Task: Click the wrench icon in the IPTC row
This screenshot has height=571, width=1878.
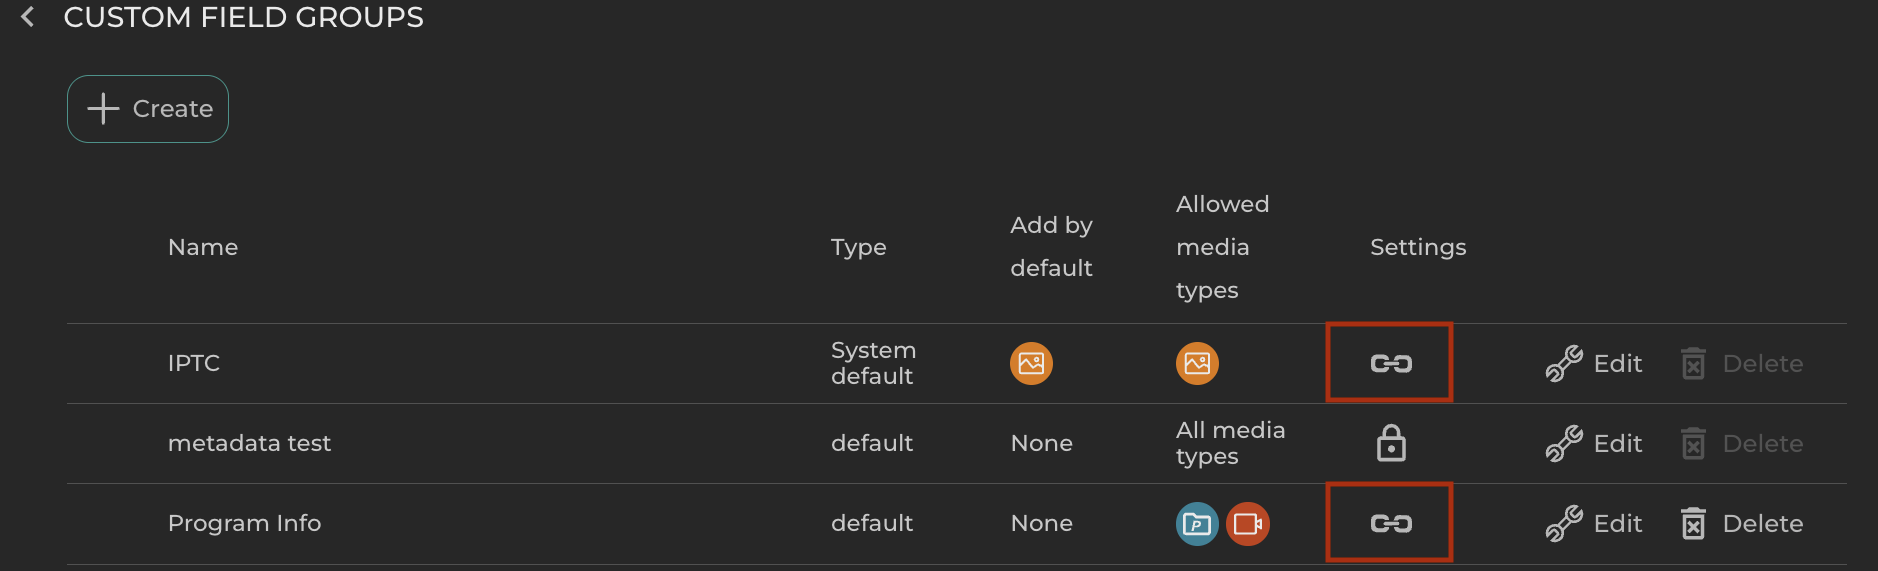Action: [x=1564, y=363]
